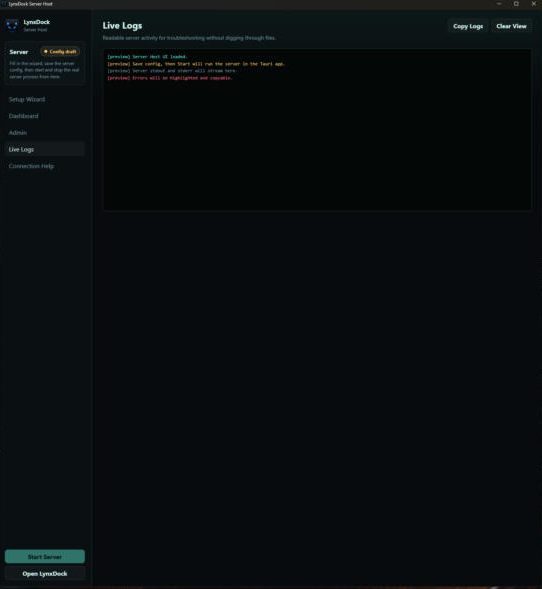Click the Server card title text
The width and height of the screenshot is (542, 589).
pyautogui.click(x=19, y=52)
